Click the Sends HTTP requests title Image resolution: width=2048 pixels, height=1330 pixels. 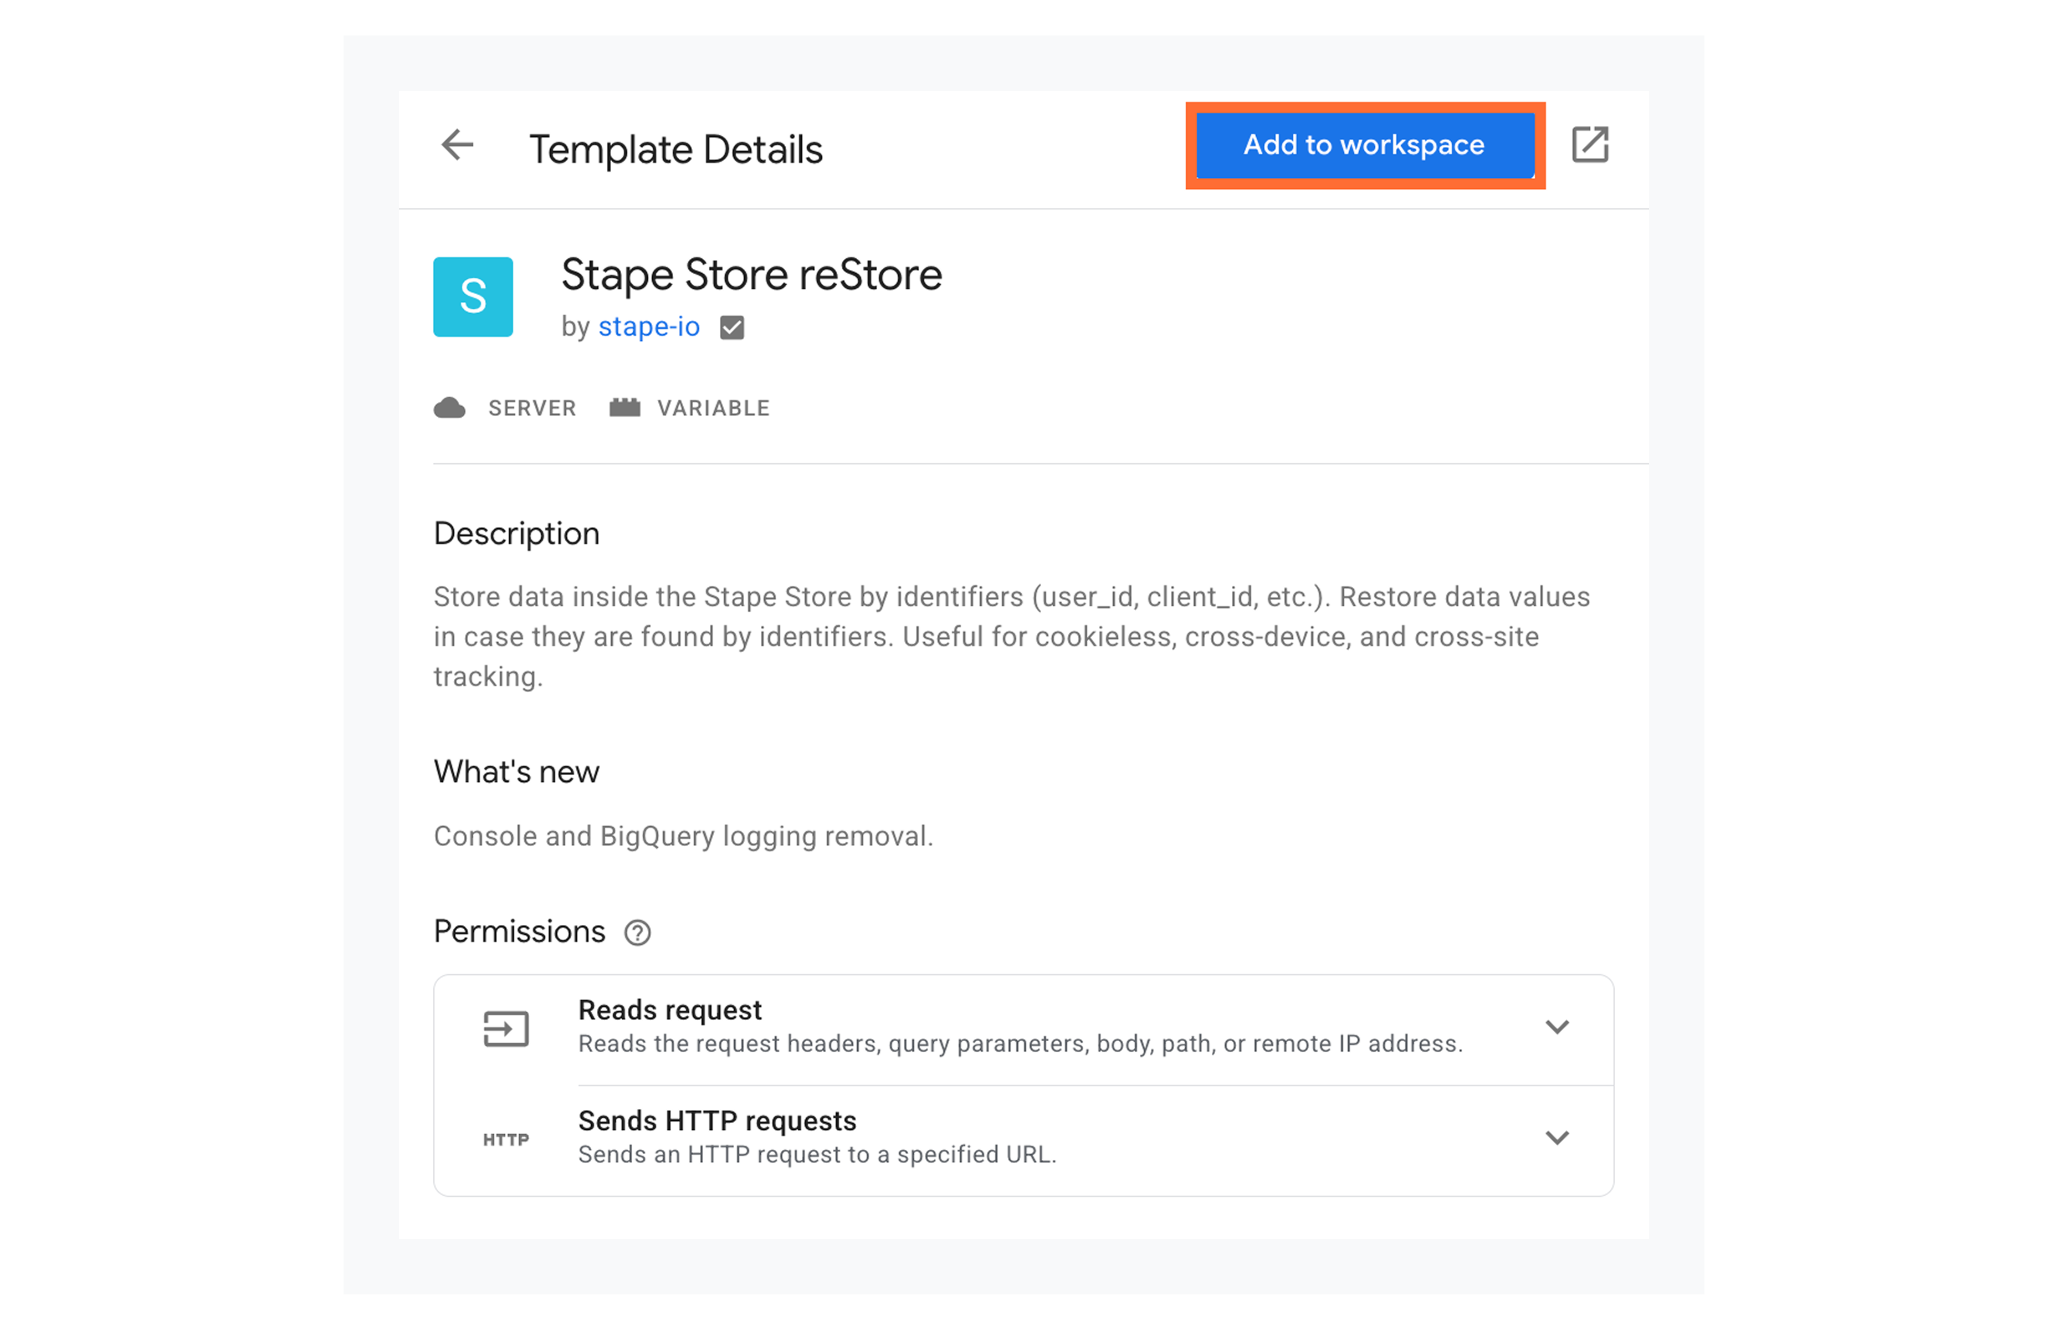tap(717, 1121)
